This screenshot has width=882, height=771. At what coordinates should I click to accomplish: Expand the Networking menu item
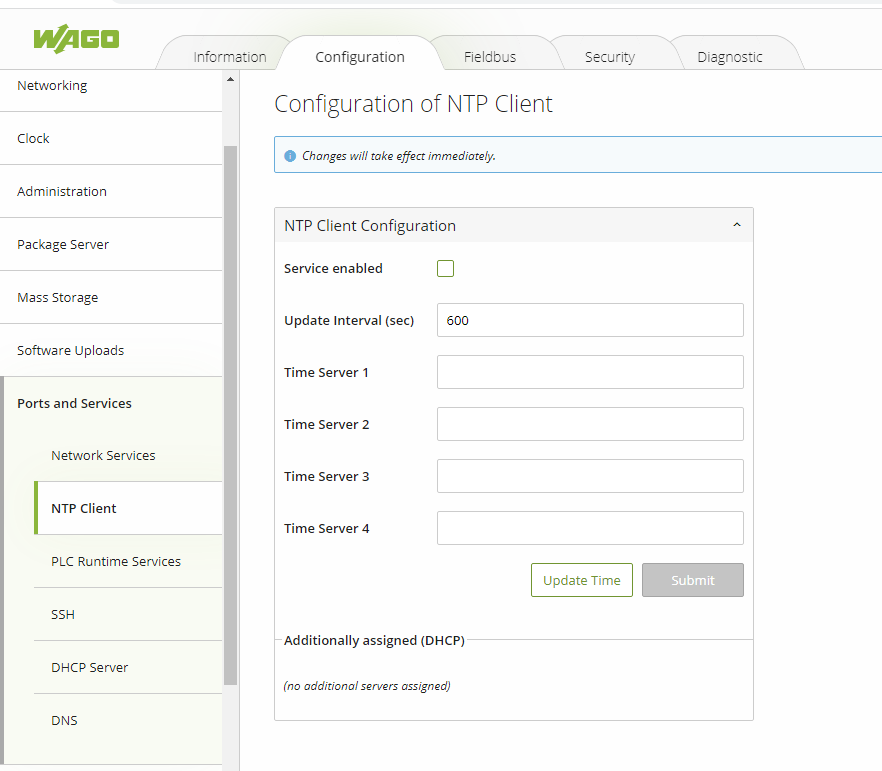point(111,85)
